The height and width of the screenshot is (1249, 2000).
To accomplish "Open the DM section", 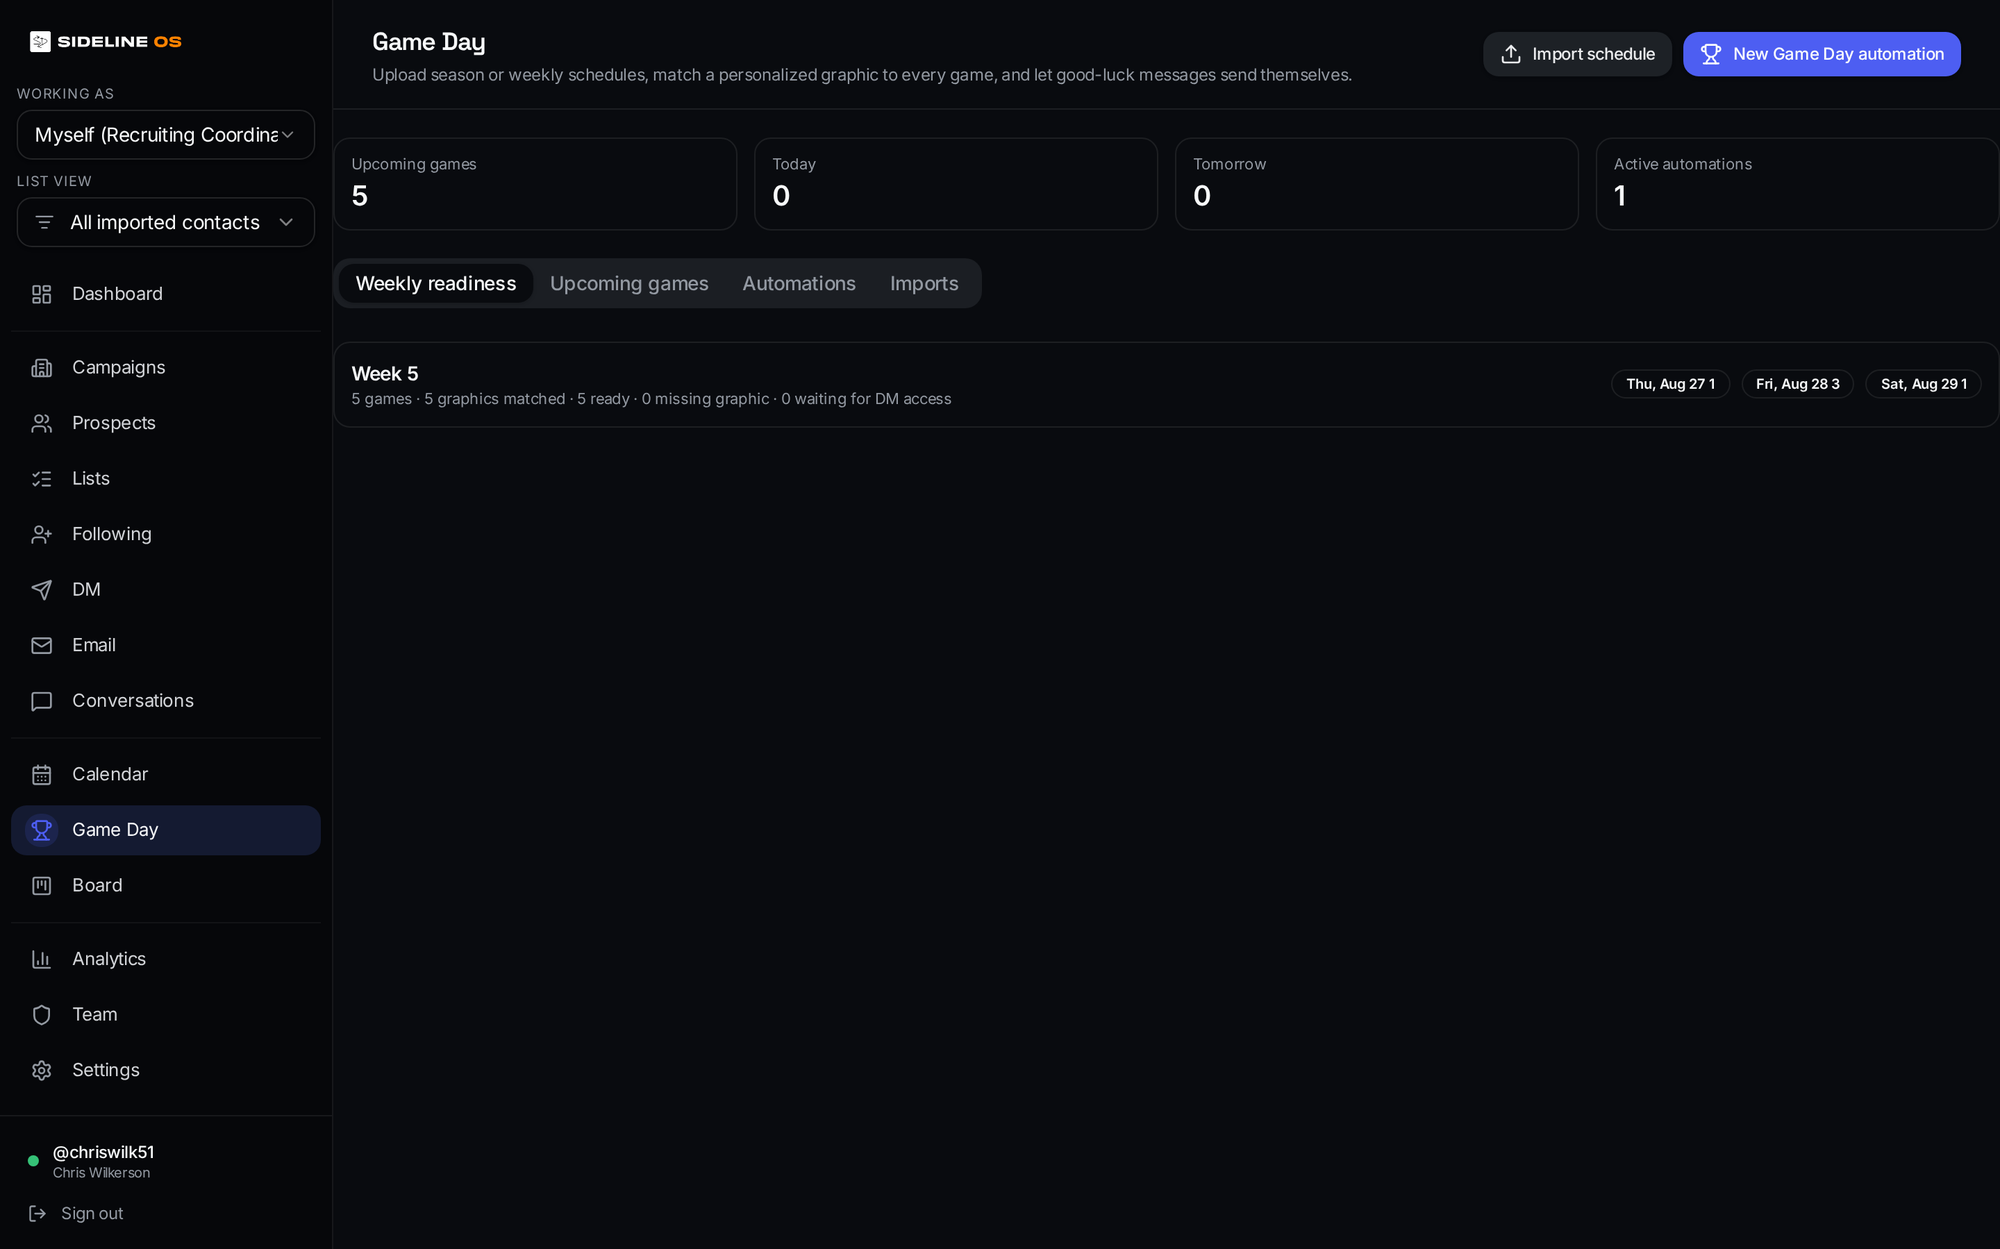I will pos(166,590).
